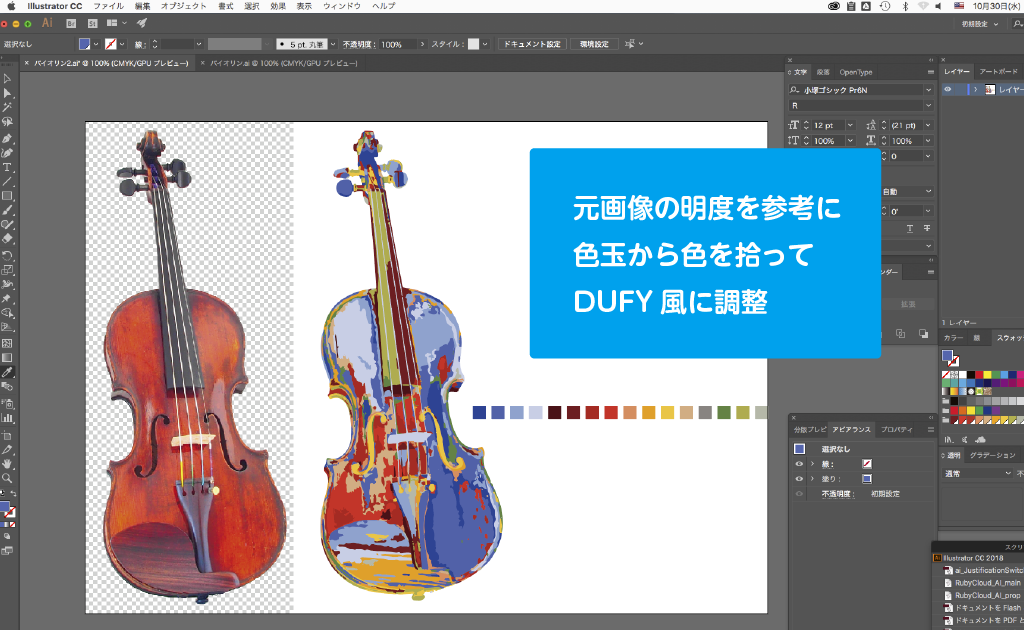Select the Direct Selection tool
The image size is (1024, 630).
click(x=7, y=93)
